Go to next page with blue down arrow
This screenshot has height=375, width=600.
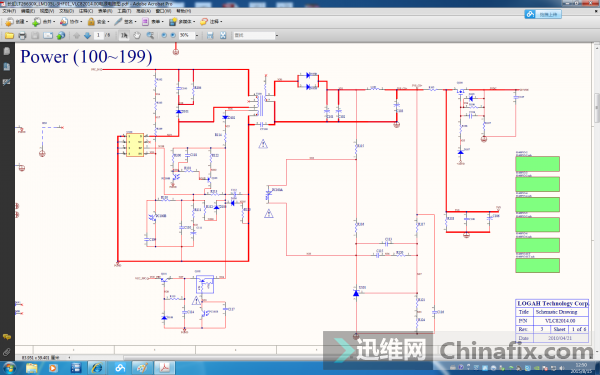click(x=87, y=36)
